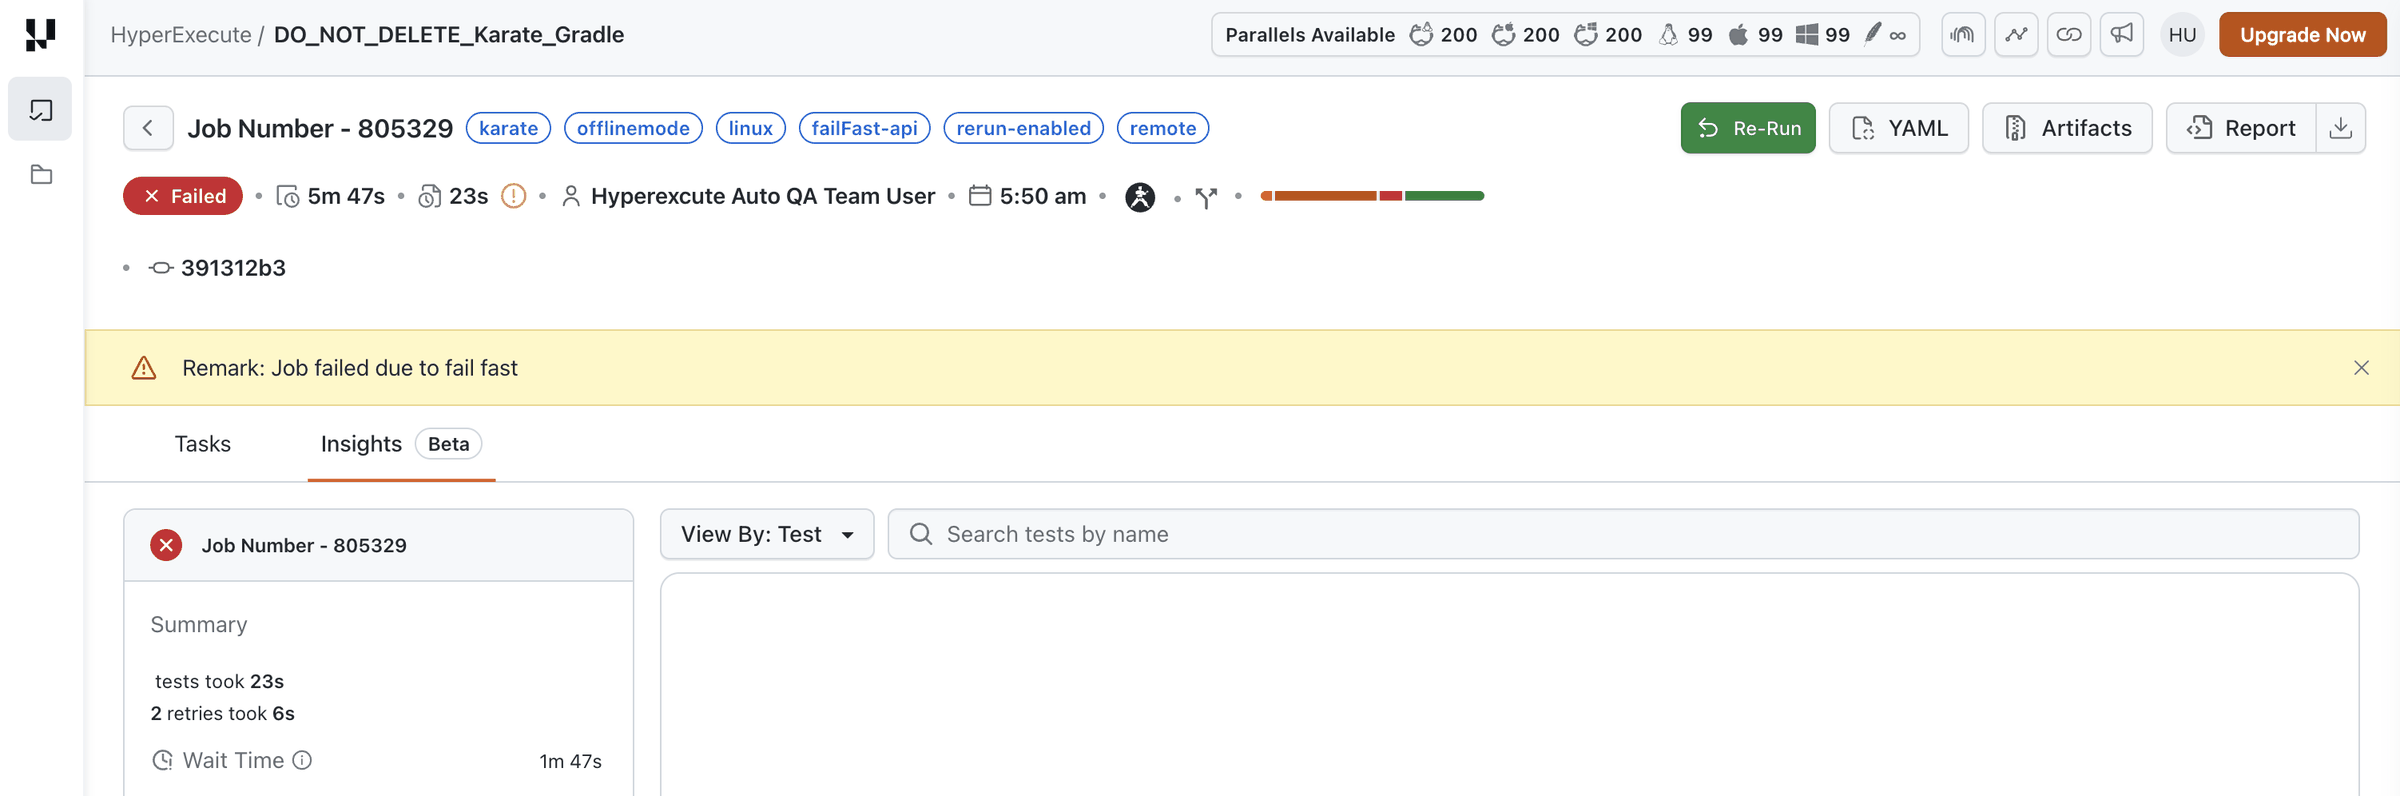
Task: Click the total duration clock icon
Action: tap(288, 197)
